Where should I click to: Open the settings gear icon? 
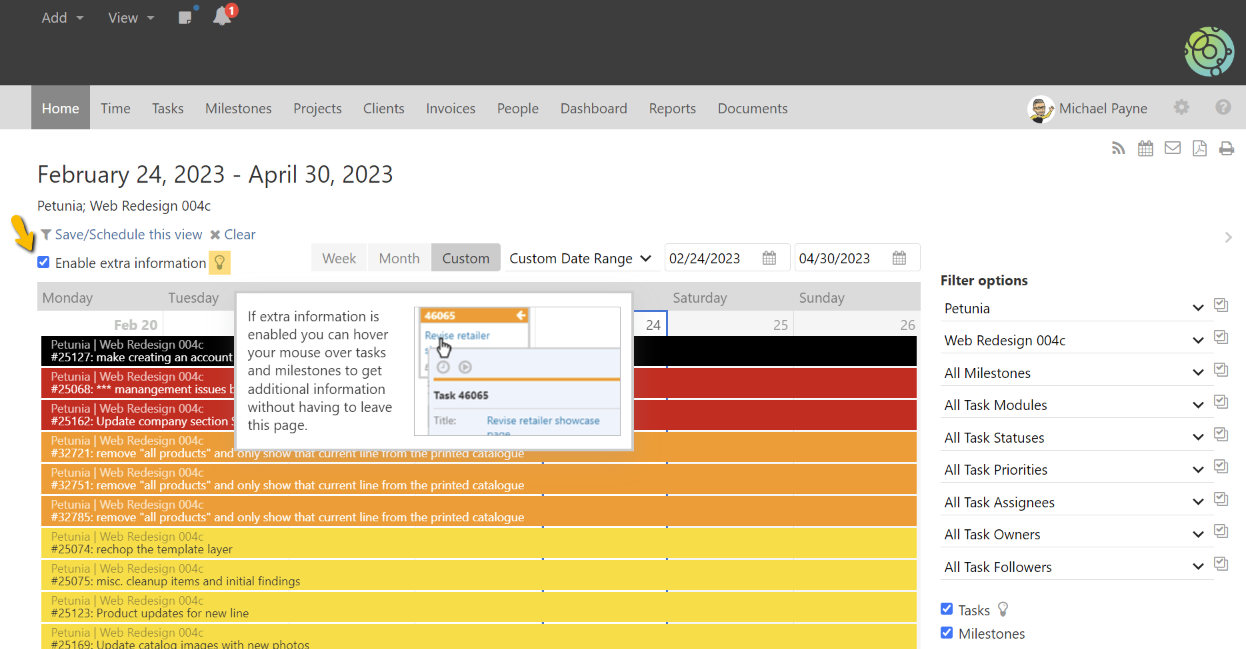[x=1182, y=108]
